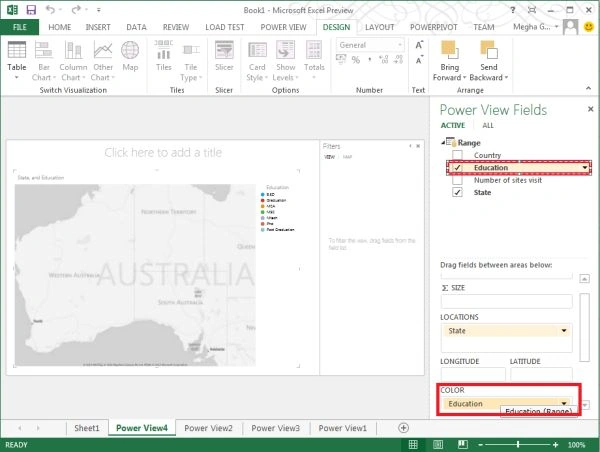Open the POWERPIVOT ribbon tab
This screenshot has height=452, width=600.
click(x=434, y=27)
